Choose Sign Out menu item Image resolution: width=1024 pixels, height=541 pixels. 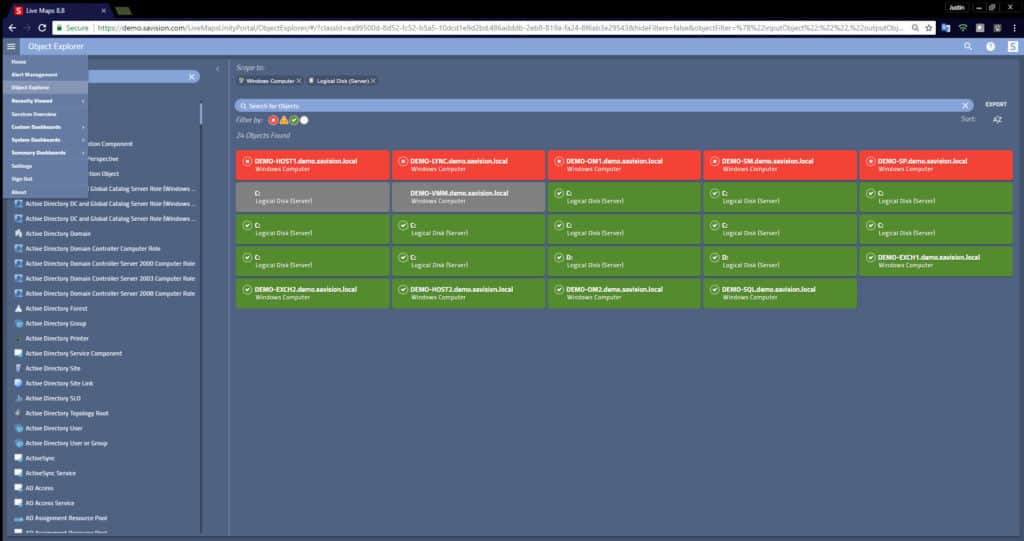point(22,179)
